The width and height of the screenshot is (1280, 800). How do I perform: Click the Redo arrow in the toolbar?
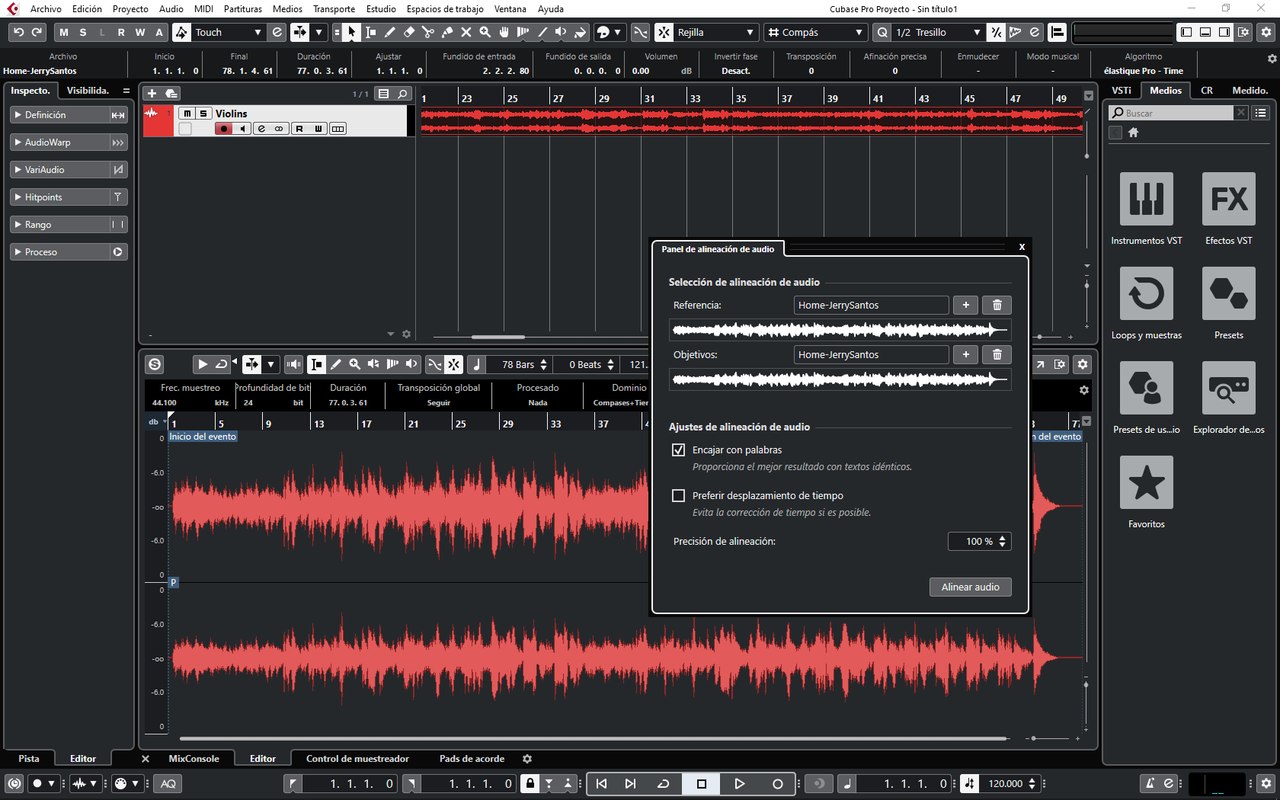point(37,32)
